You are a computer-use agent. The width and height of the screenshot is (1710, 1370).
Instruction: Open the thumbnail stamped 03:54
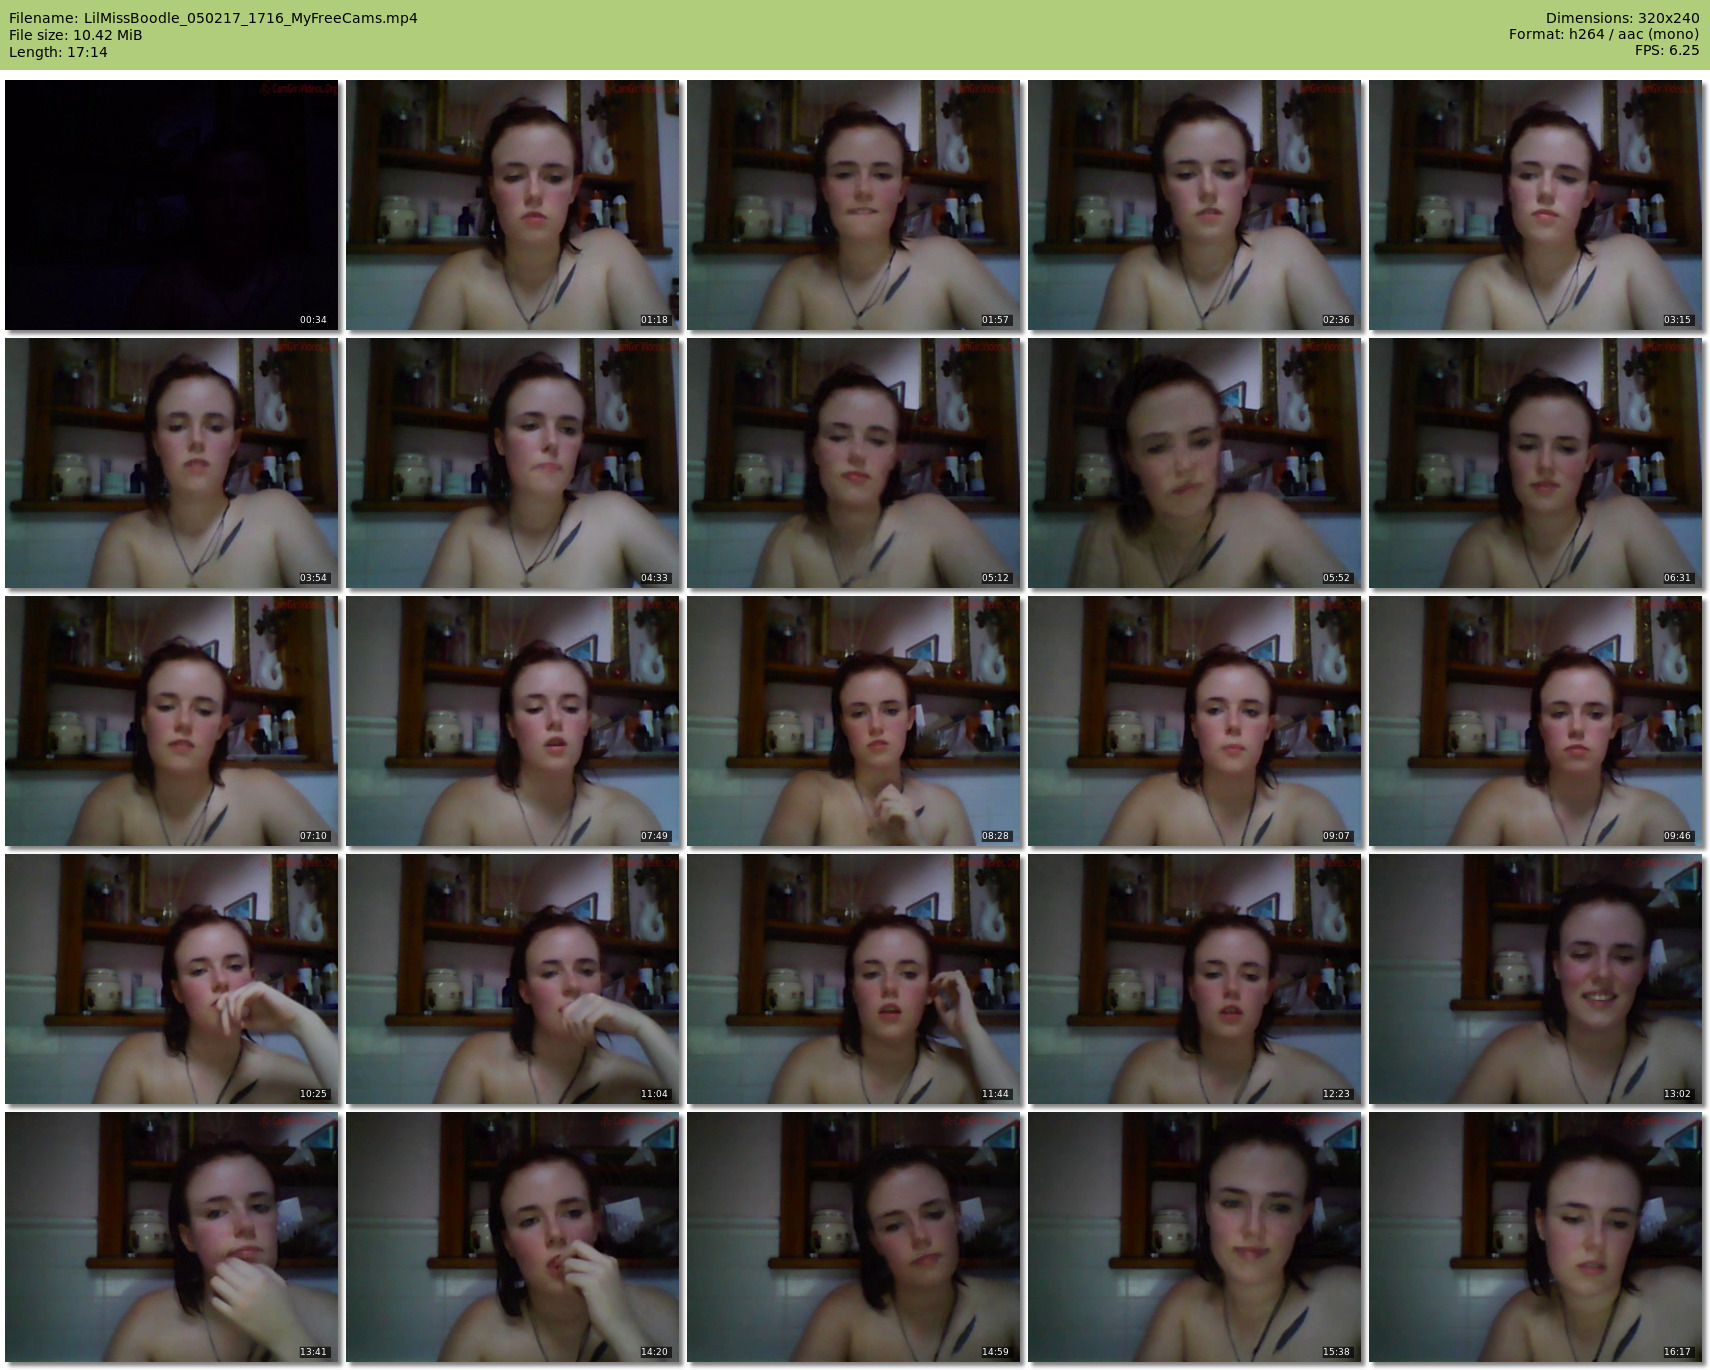[172, 463]
